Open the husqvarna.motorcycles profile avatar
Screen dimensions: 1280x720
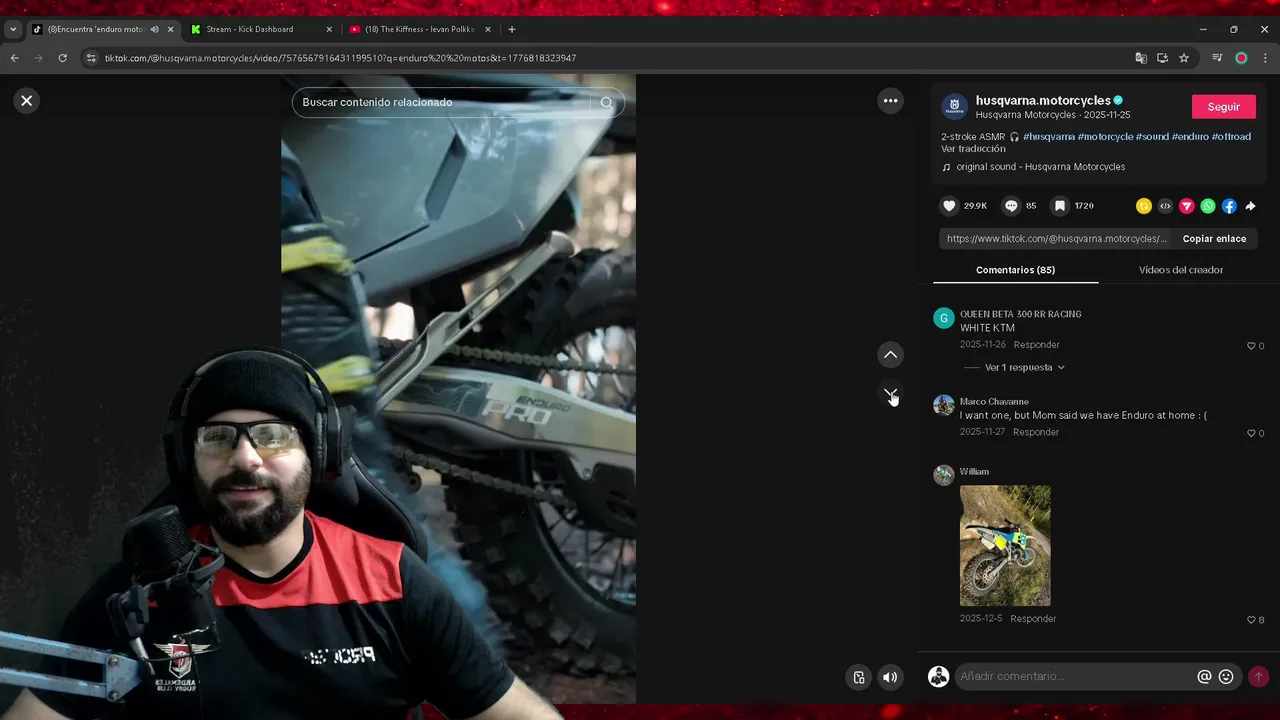[x=955, y=106]
